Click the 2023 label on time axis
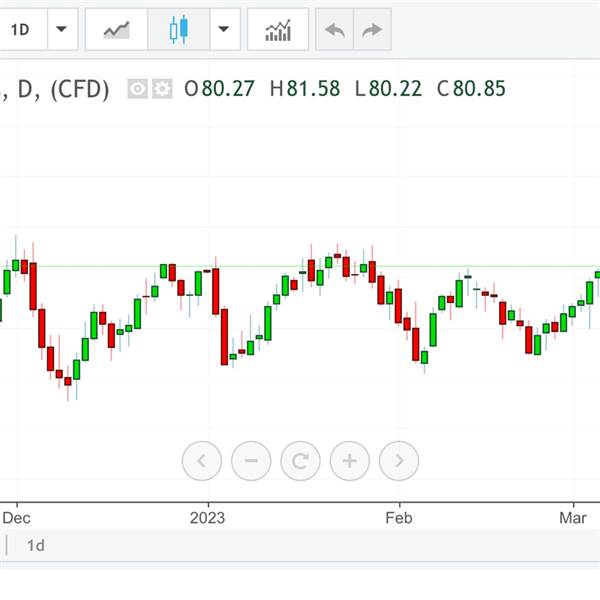Viewport: 600px width, 600px height. (x=207, y=518)
